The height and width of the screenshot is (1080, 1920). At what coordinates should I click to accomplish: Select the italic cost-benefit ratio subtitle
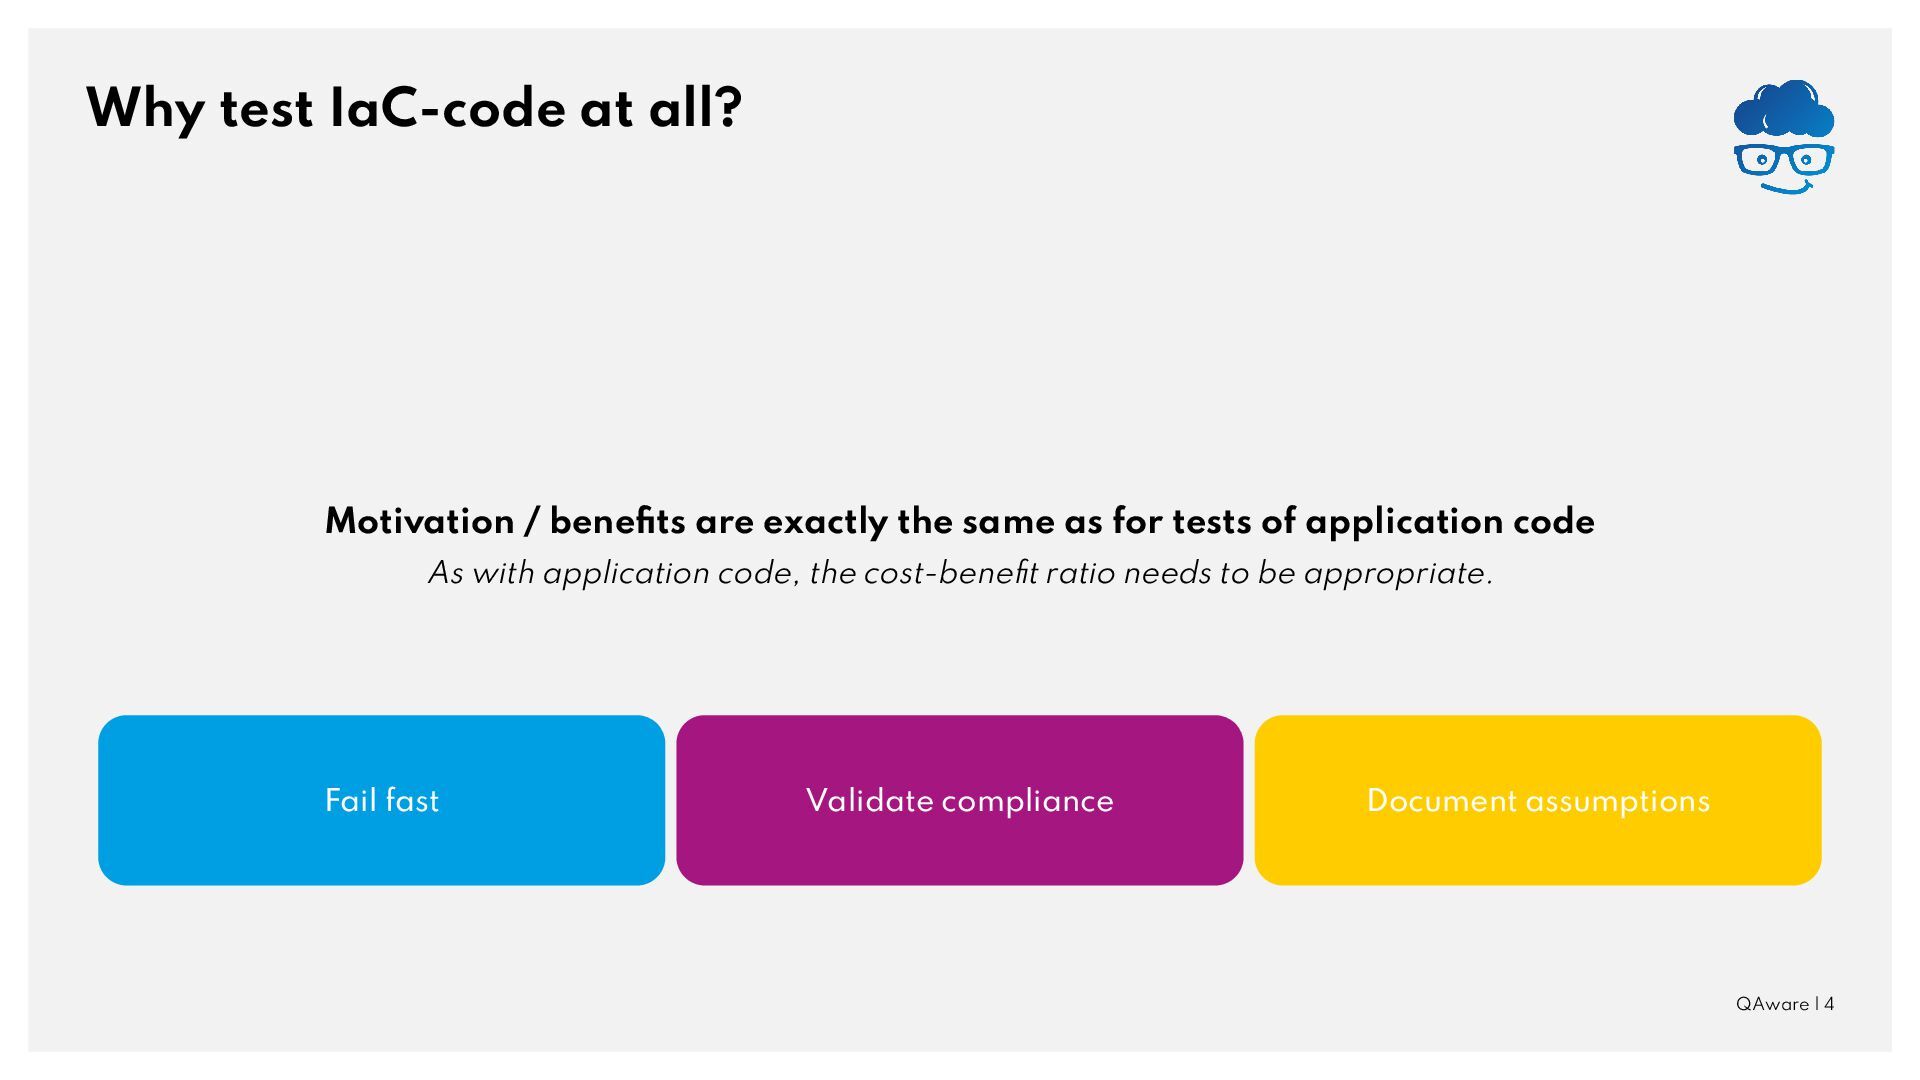(959, 573)
